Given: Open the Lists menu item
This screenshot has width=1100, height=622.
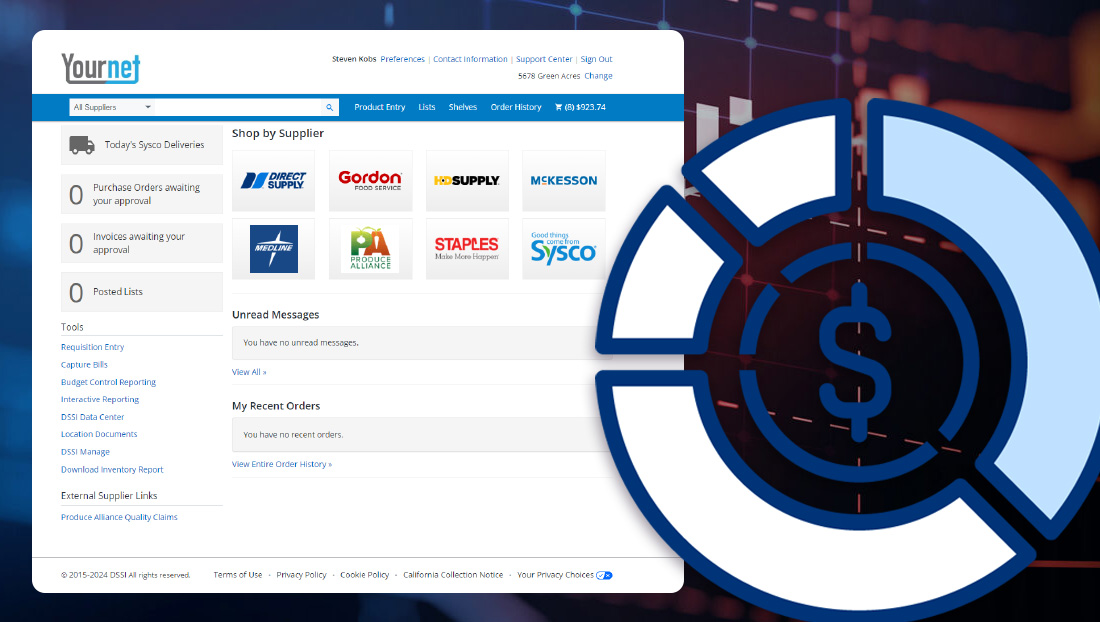Looking at the screenshot, I should point(427,107).
